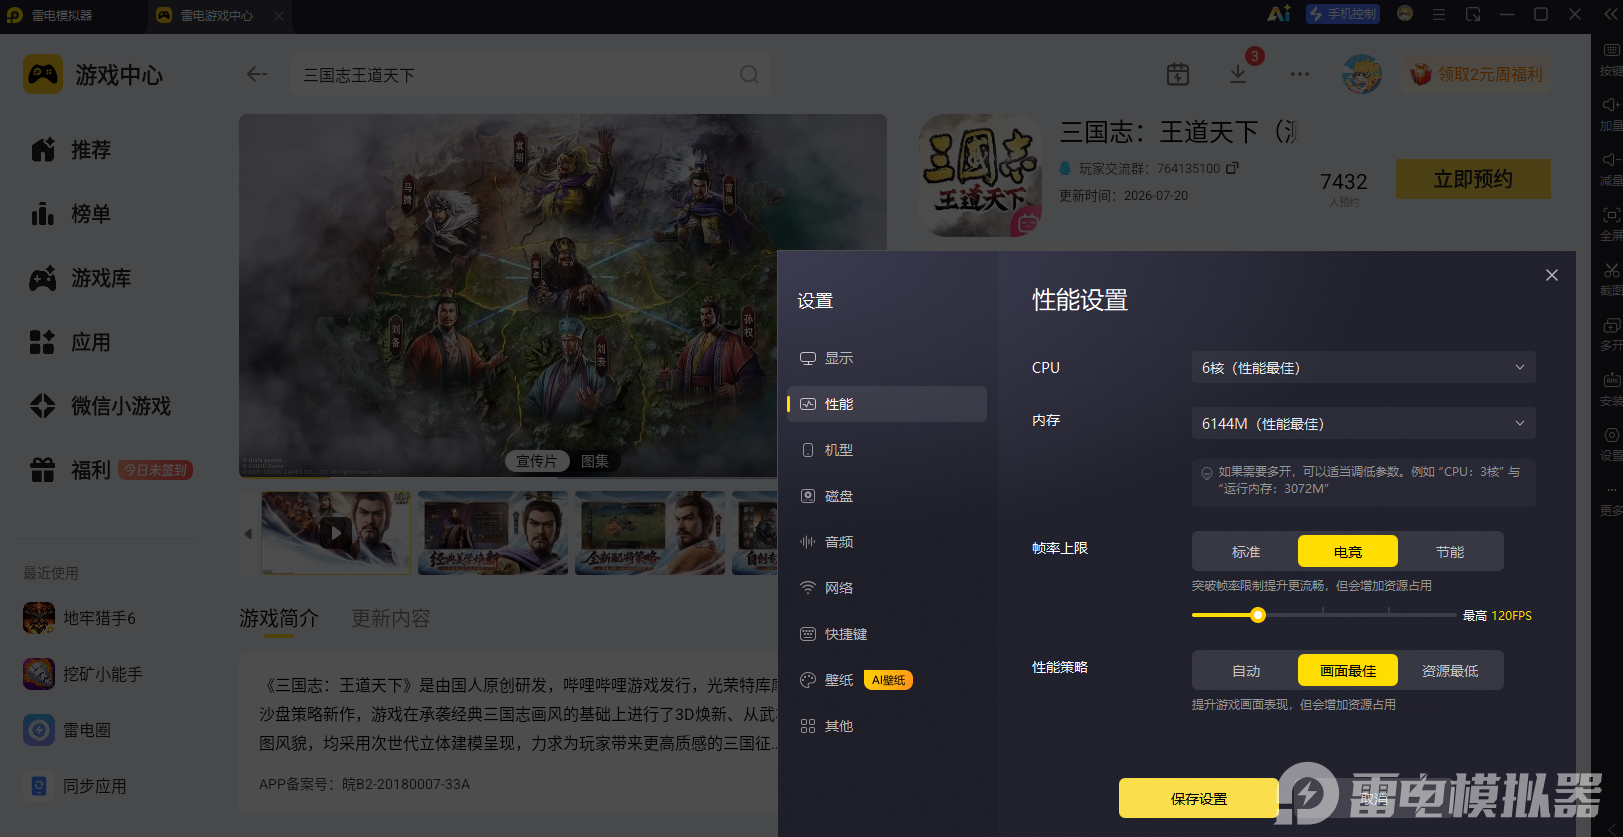This screenshot has width=1623, height=837.
Task: Select 标准 frame rate limit
Action: pos(1246,551)
